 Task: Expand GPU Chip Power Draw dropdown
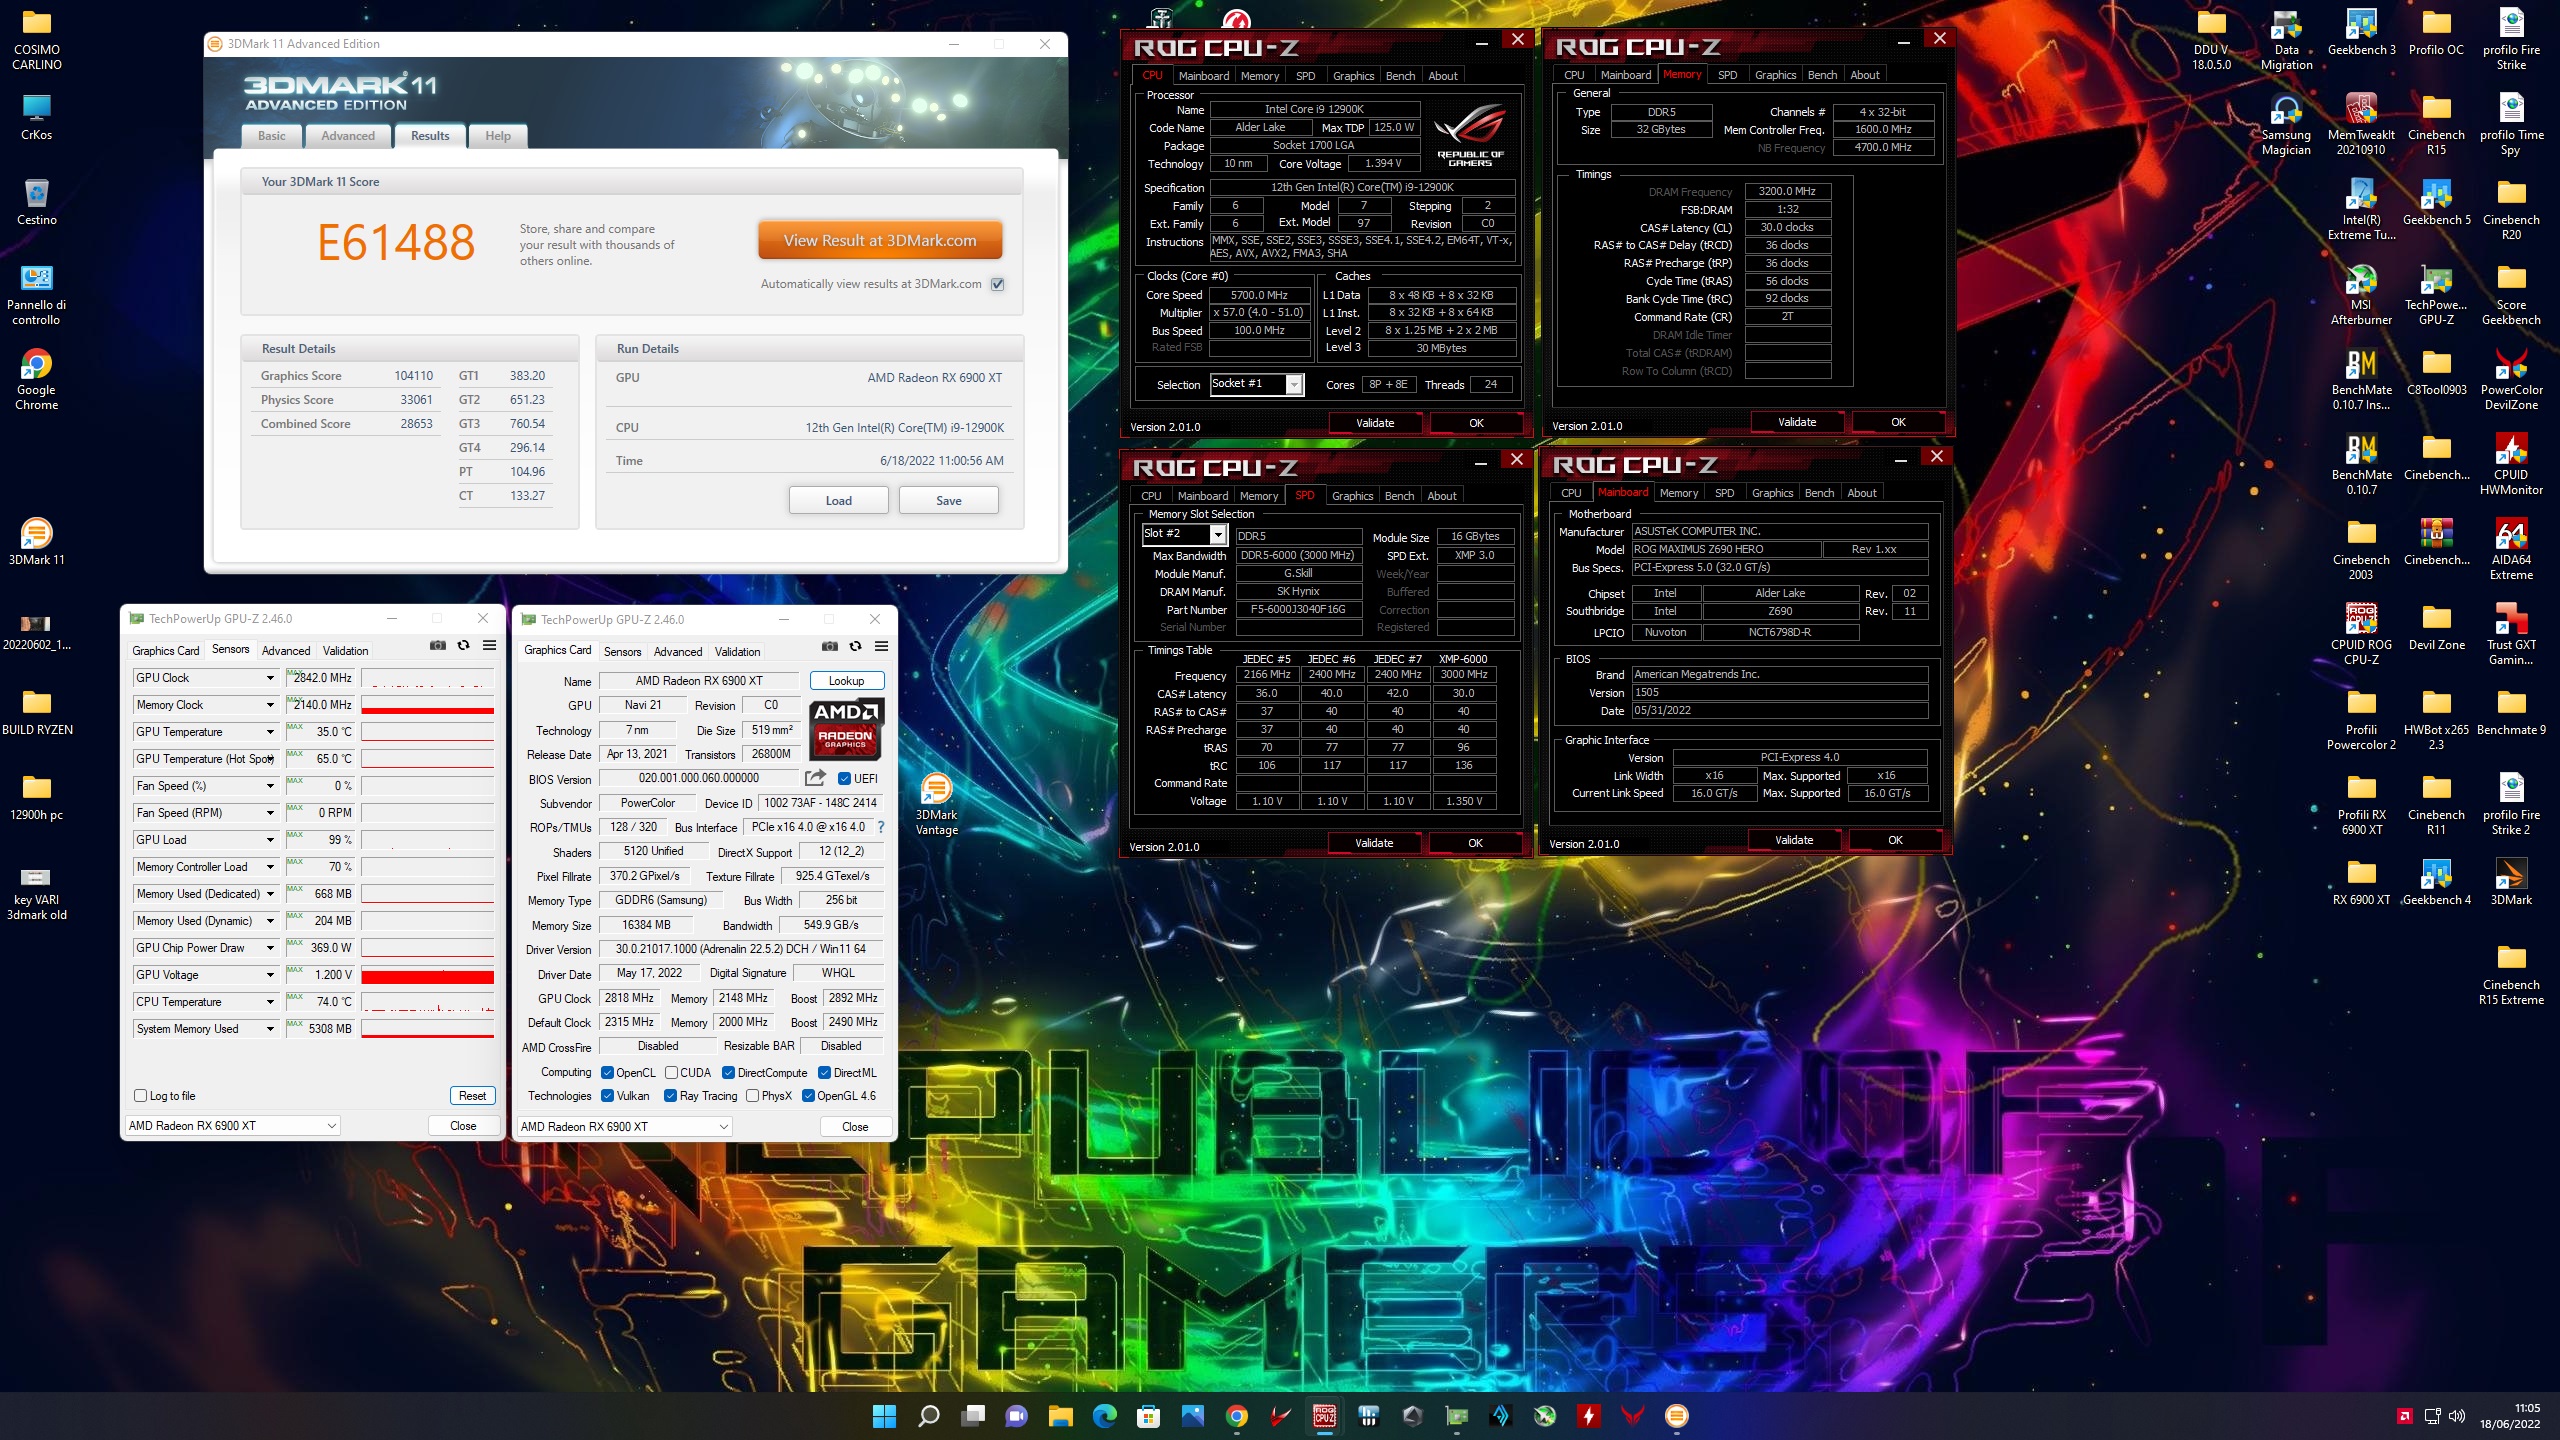(x=270, y=948)
